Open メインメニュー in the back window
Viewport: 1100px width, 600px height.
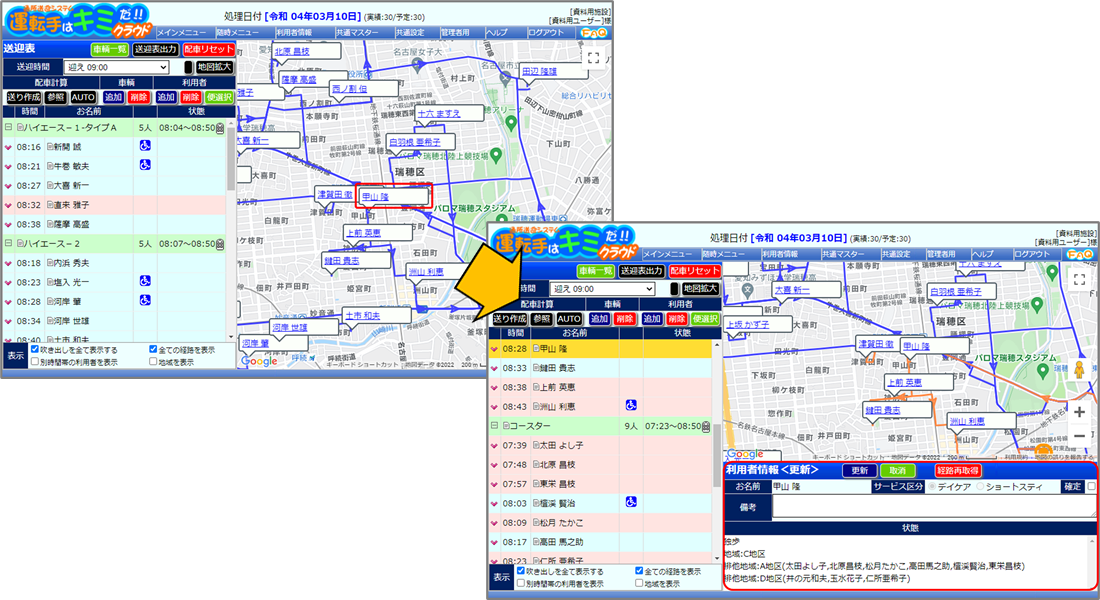[182, 32]
